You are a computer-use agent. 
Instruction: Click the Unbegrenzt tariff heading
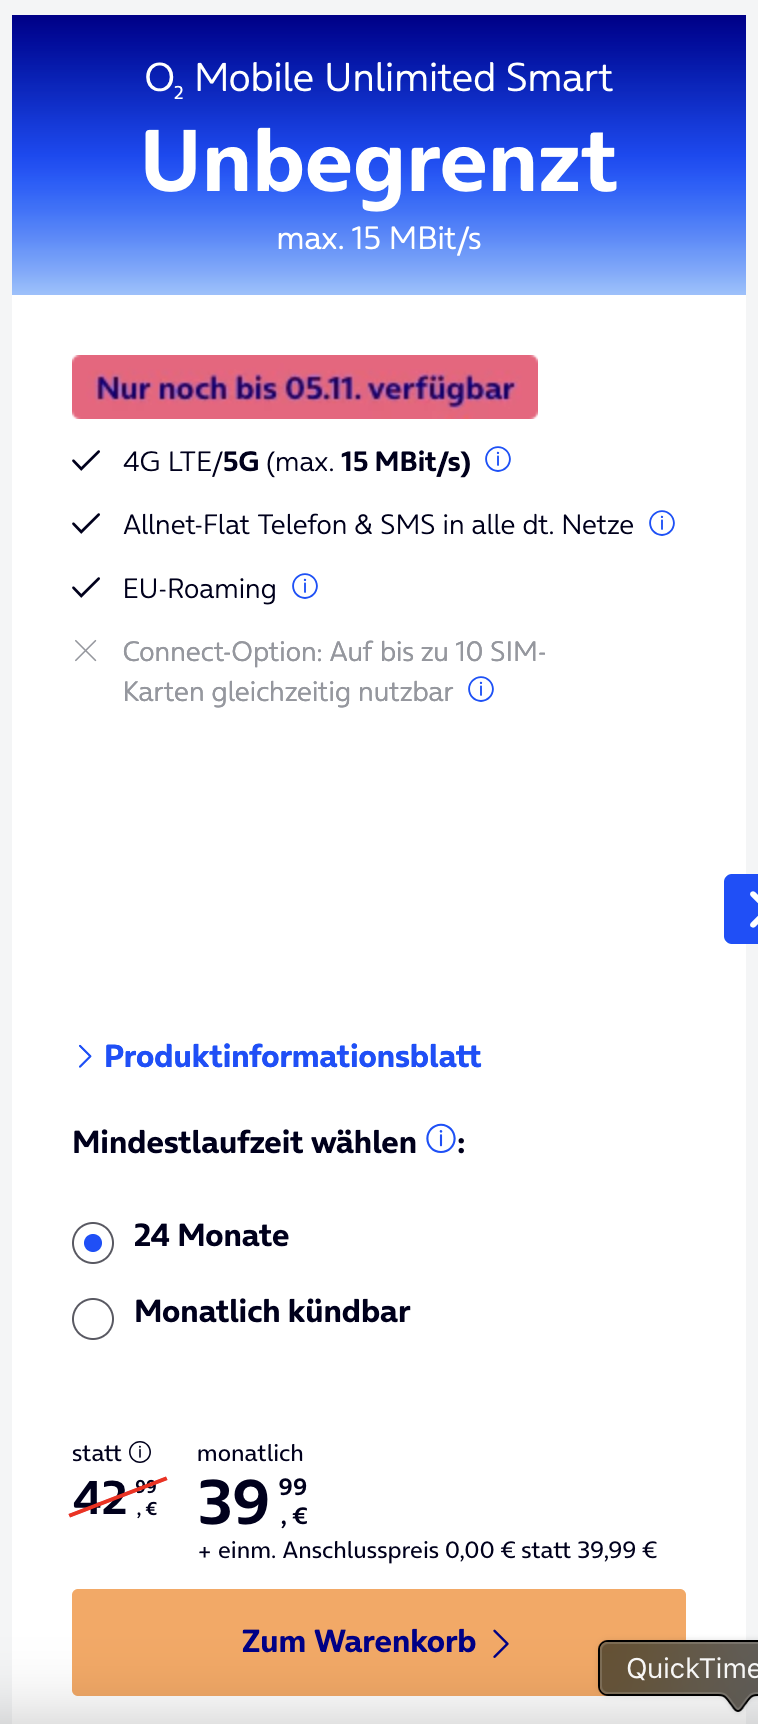click(x=379, y=162)
